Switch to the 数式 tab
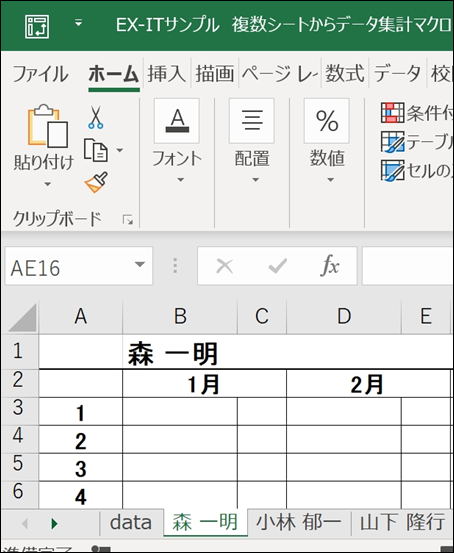This screenshot has width=454, height=553. 344,74
